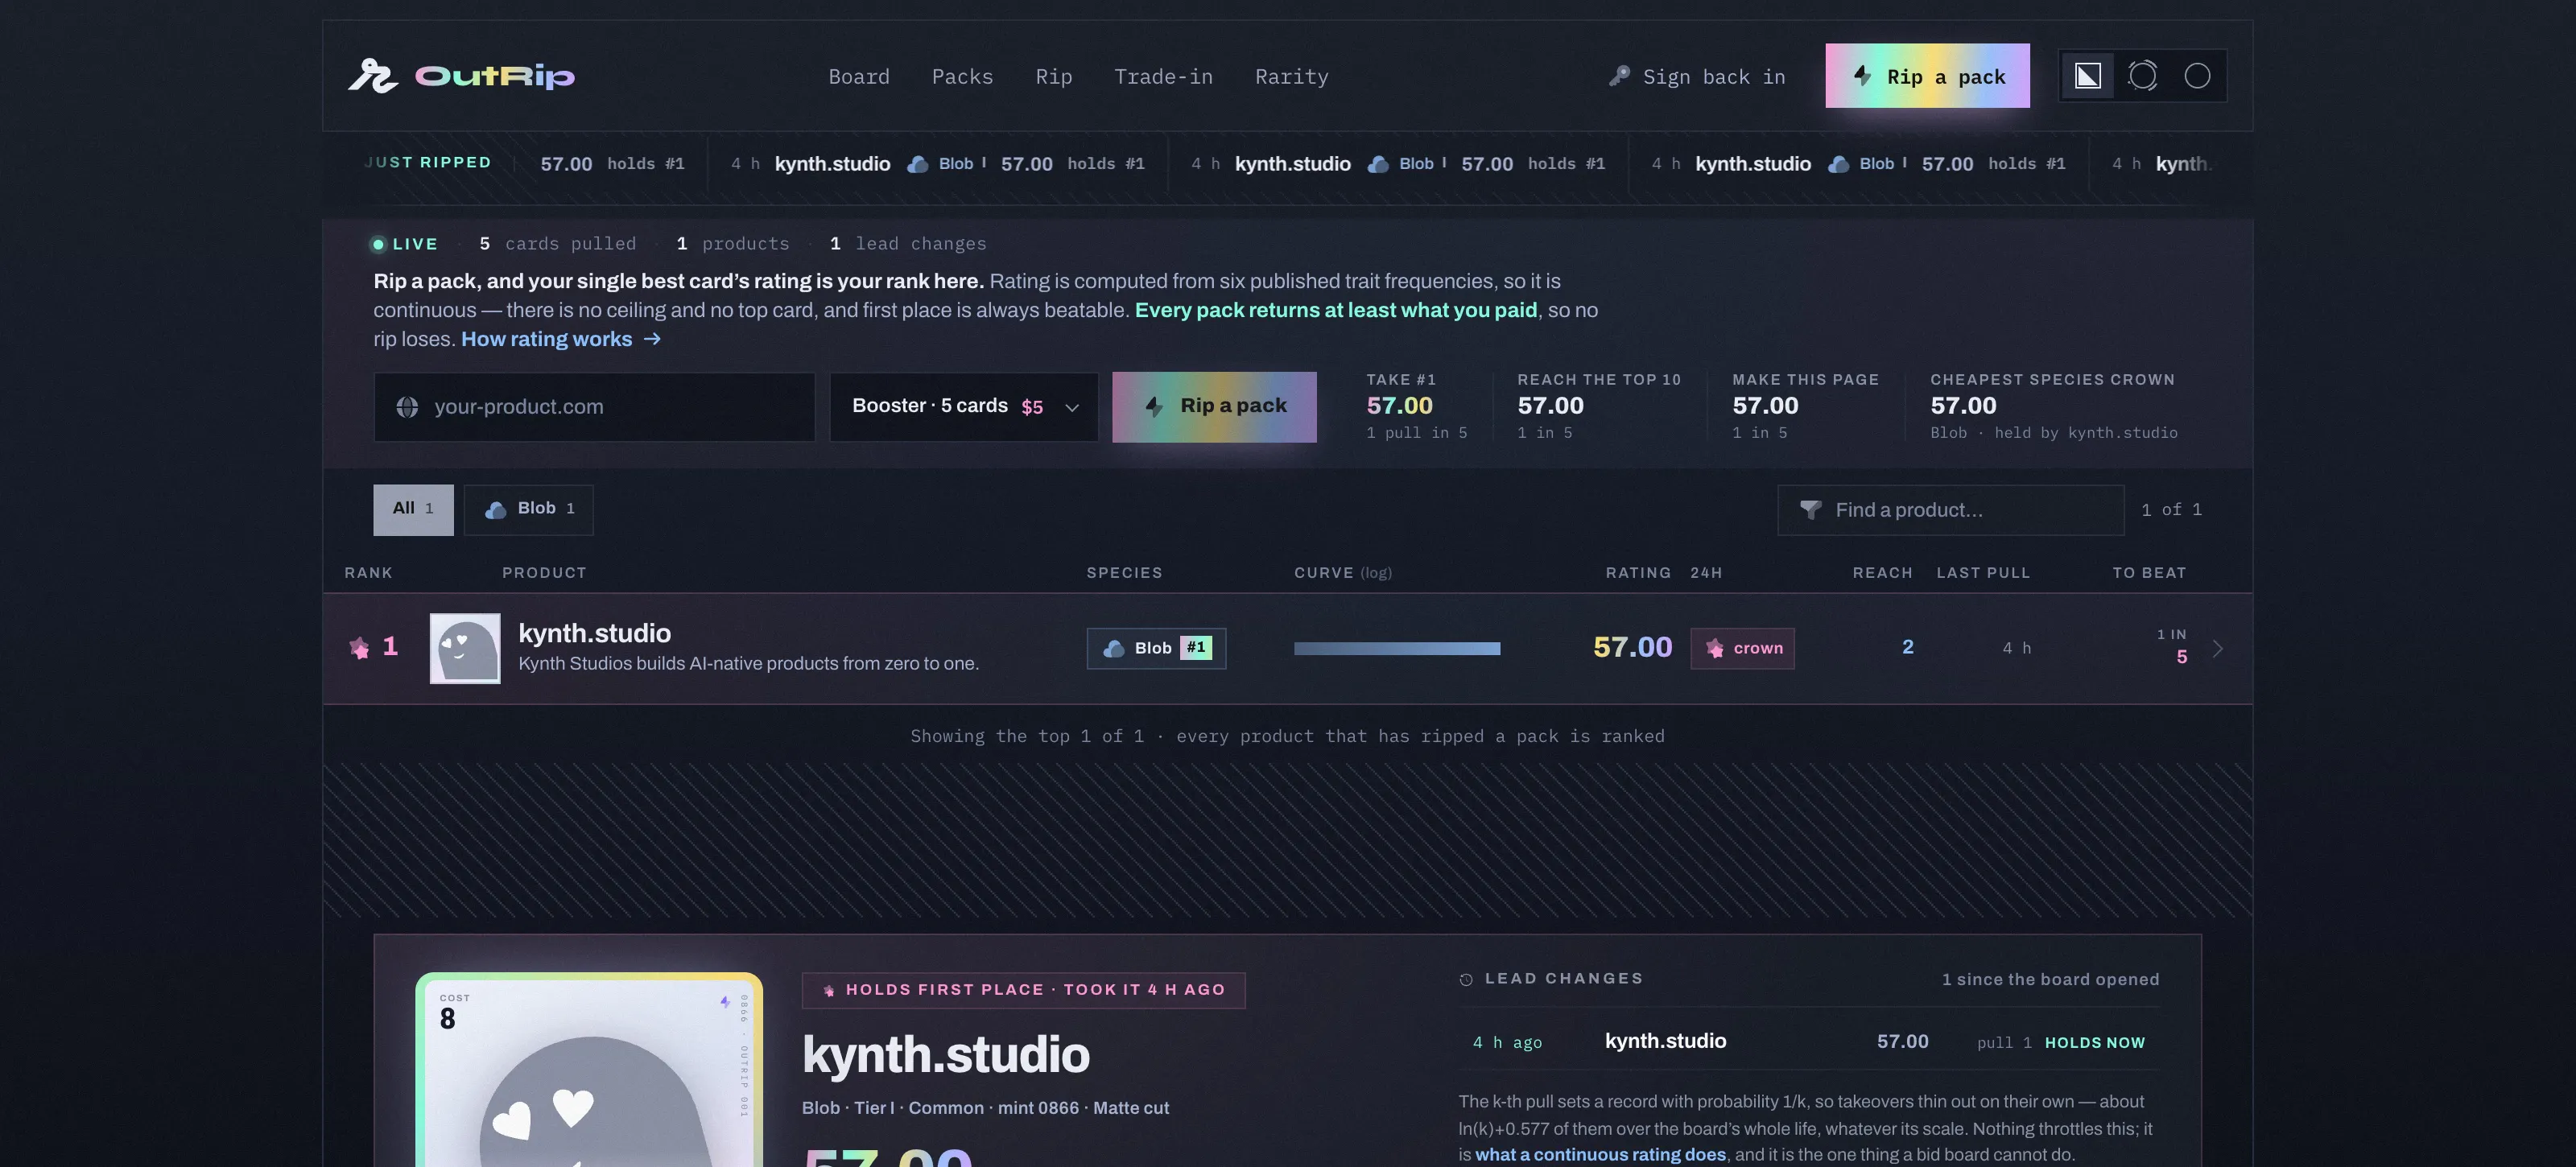Open the Board nav item
This screenshot has height=1167, width=2576.
[858, 77]
